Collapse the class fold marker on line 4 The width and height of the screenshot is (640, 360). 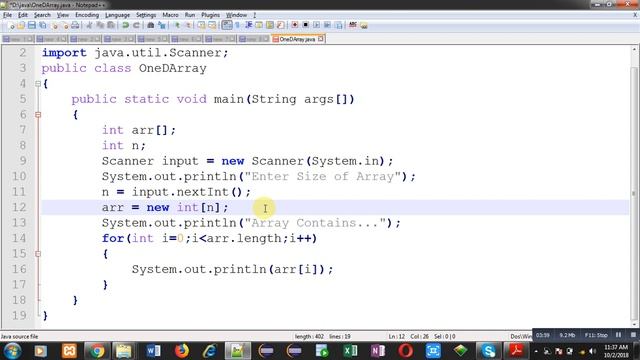point(38,84)
